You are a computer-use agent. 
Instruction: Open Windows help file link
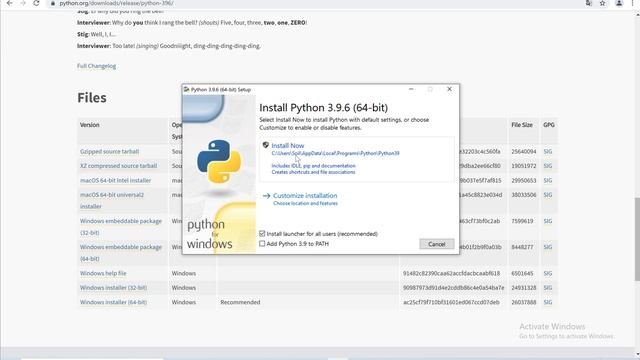tap(103, 273)
